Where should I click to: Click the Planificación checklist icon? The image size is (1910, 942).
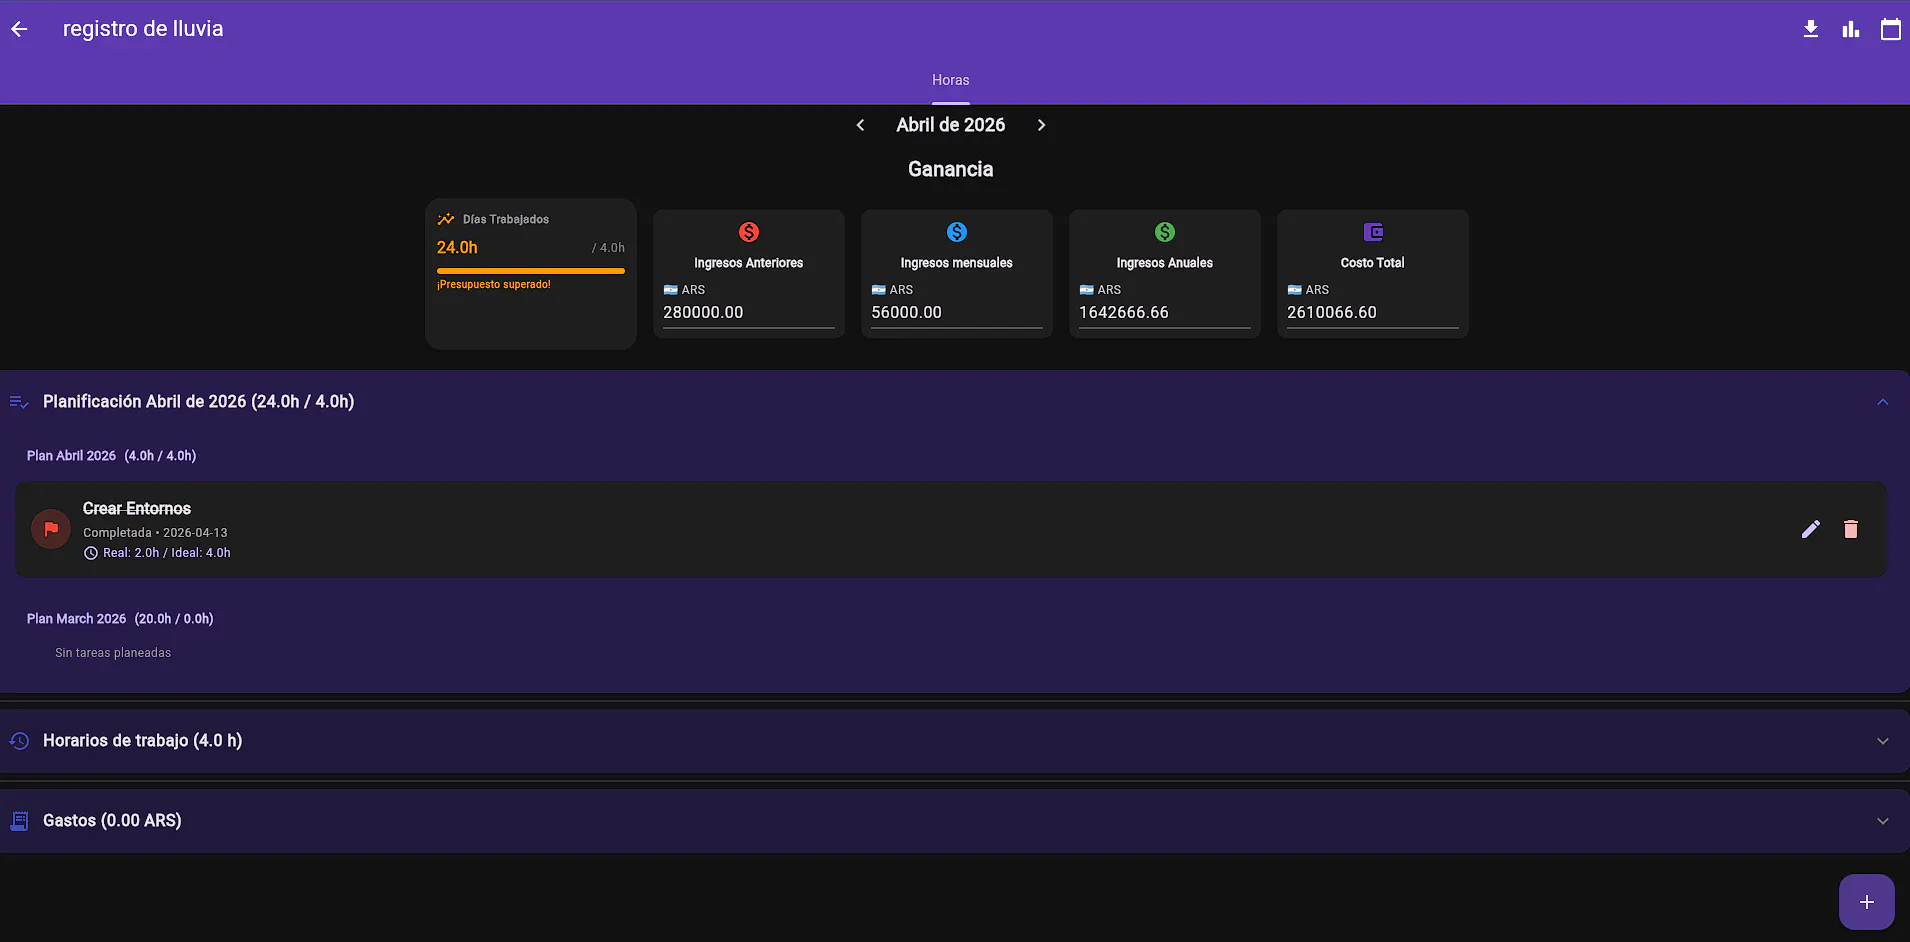(x=19, y=402)
